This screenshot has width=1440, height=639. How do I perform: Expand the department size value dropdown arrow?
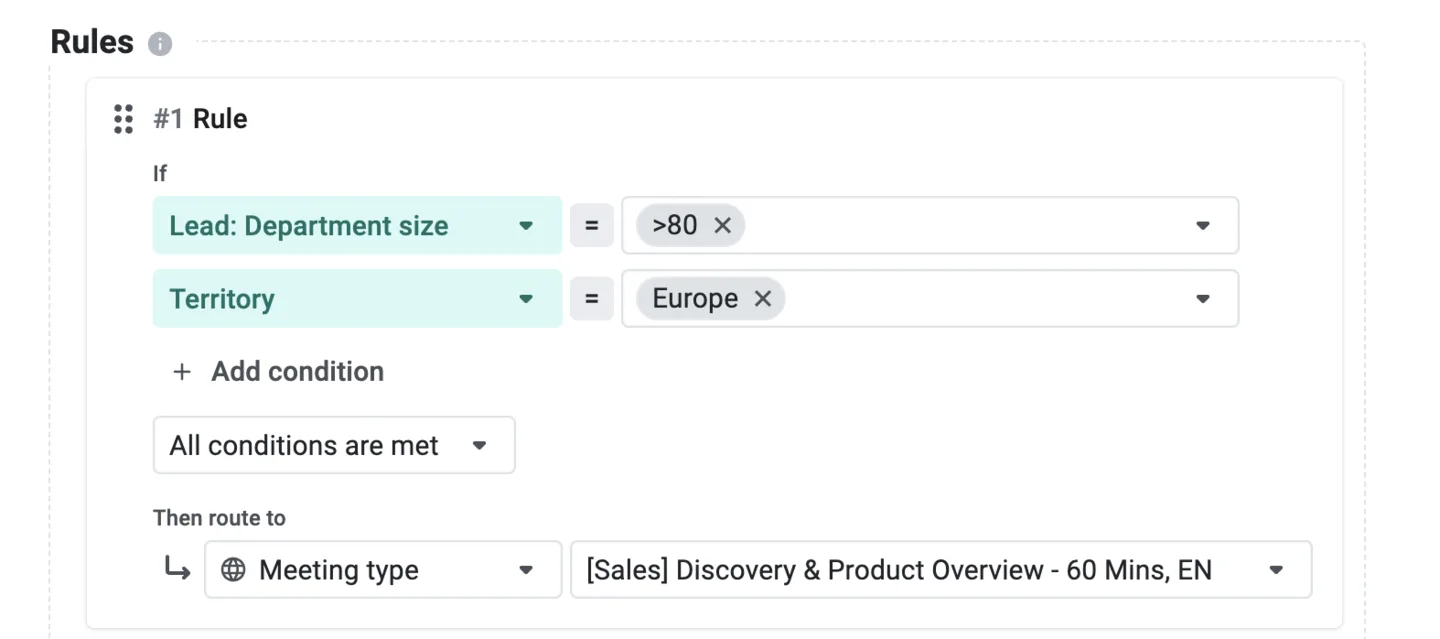pyautogui.click(x=1203, y=226)
